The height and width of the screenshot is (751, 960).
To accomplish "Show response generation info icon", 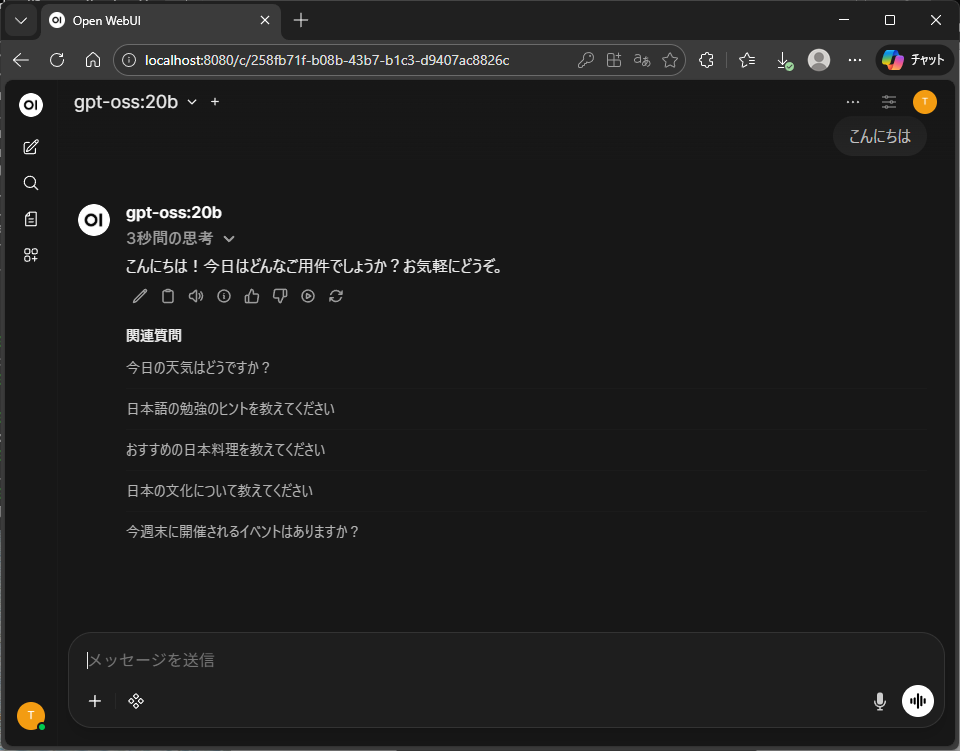I will point(224,296).
